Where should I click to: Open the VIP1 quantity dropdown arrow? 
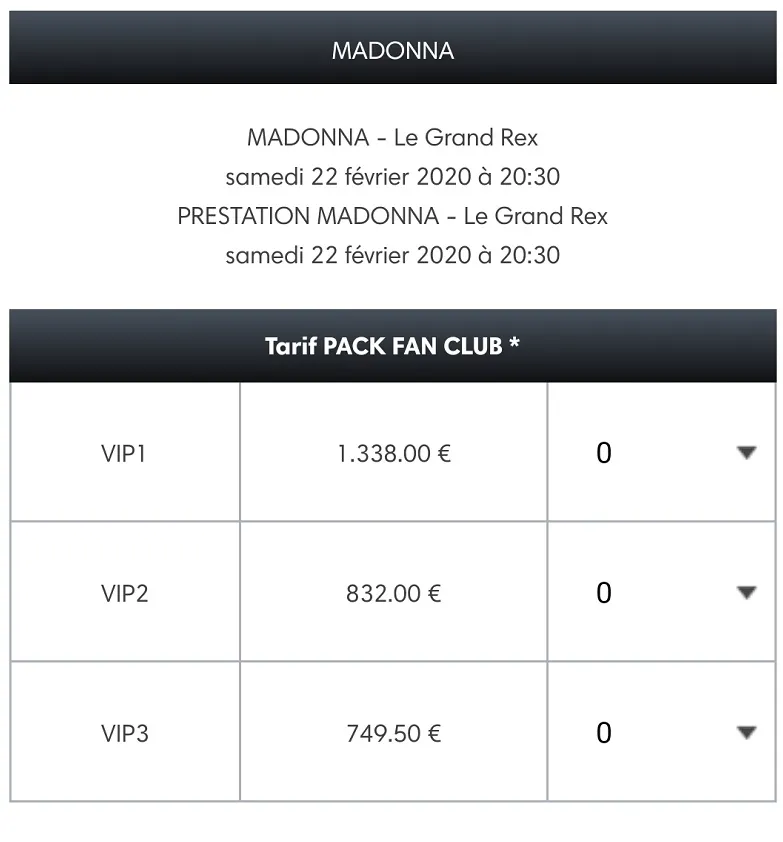(746, 453)
